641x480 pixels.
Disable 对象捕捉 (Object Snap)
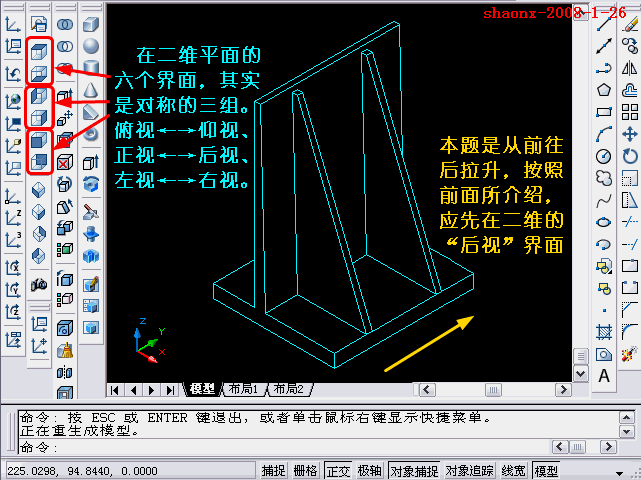[413, 470]
